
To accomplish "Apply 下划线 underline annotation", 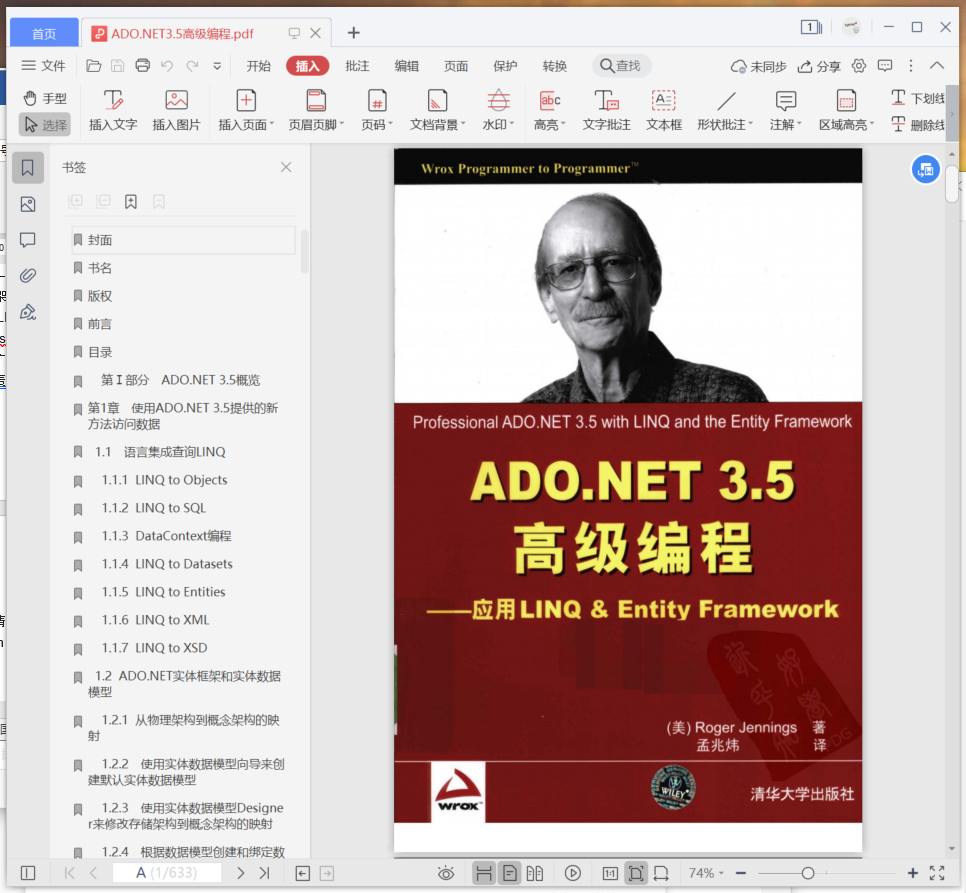I will coord(917,98).
